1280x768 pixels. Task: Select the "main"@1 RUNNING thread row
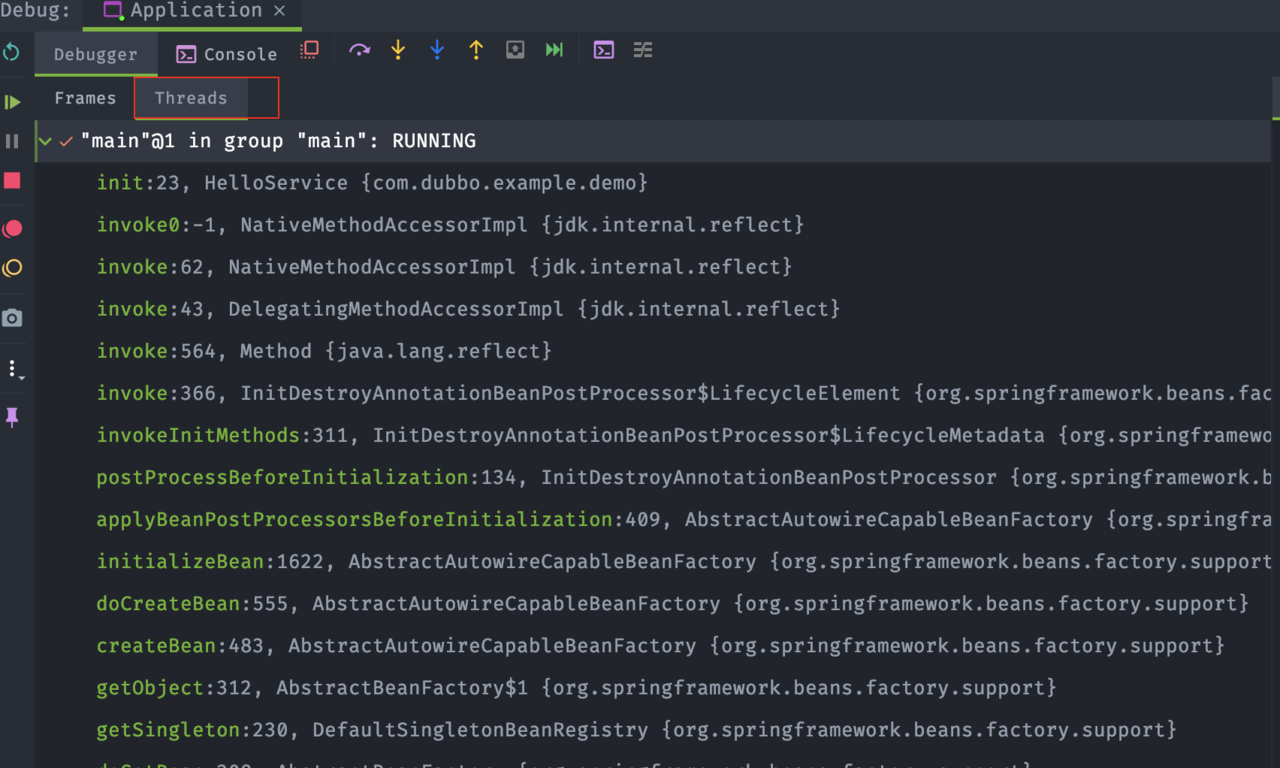click(654, 141)
